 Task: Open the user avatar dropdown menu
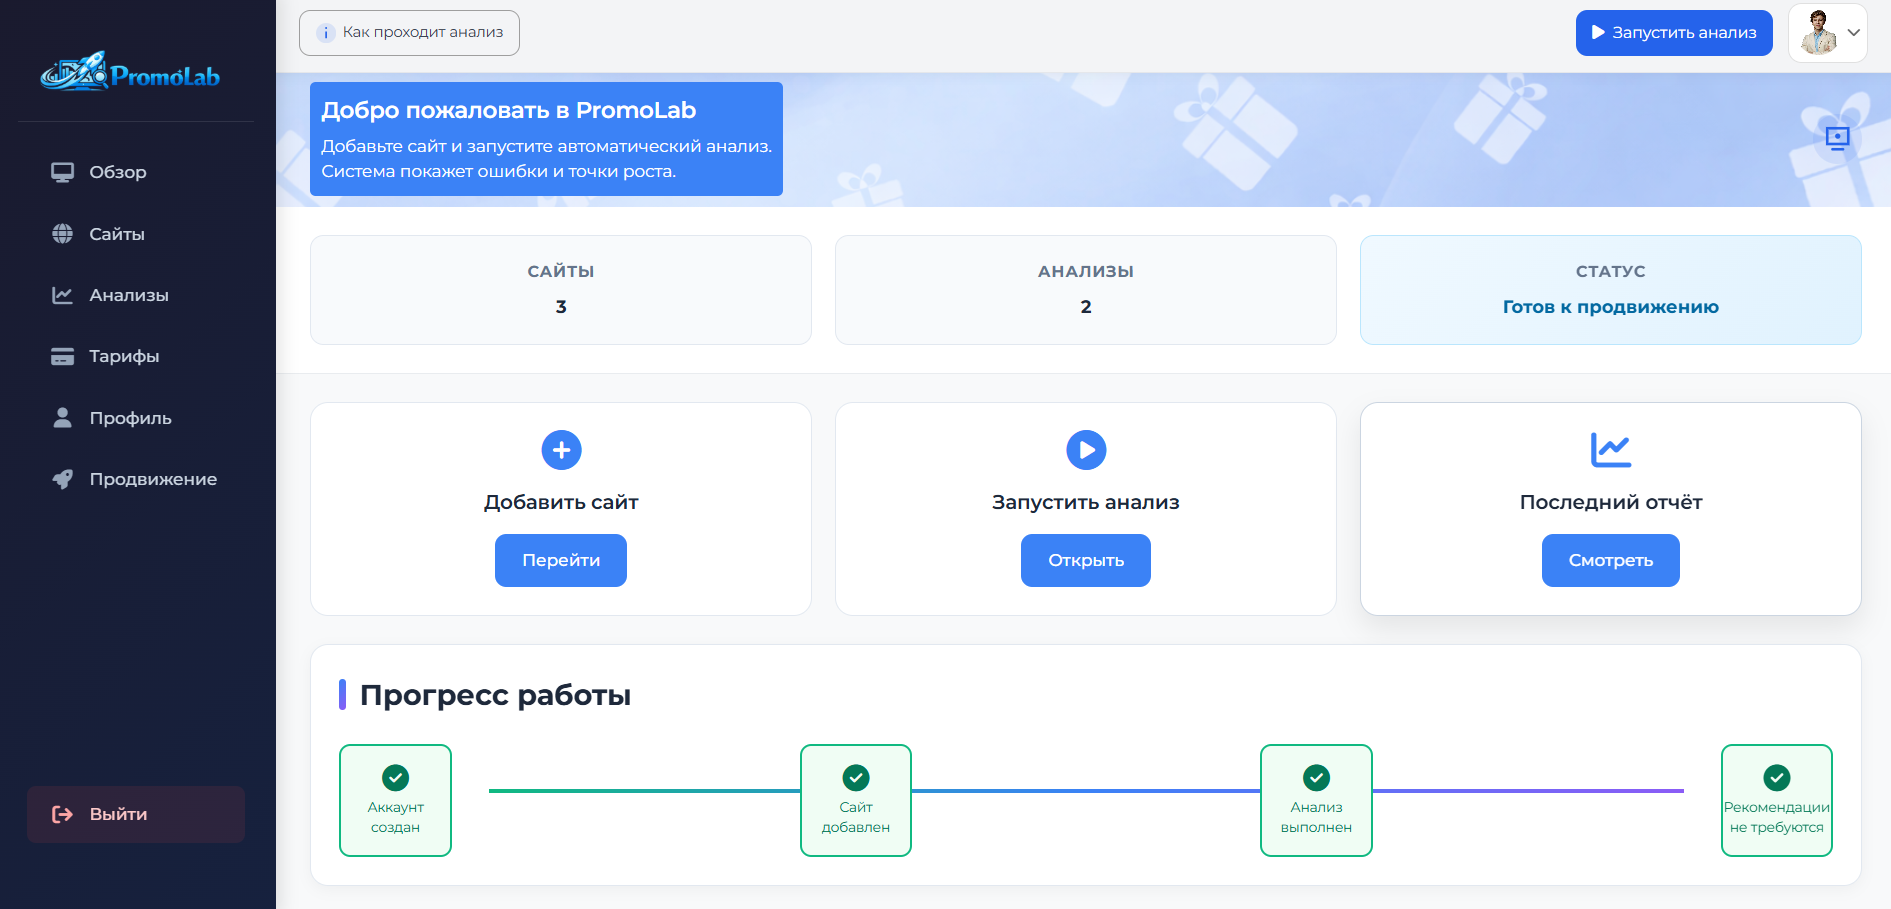(x=1828, y=33)
